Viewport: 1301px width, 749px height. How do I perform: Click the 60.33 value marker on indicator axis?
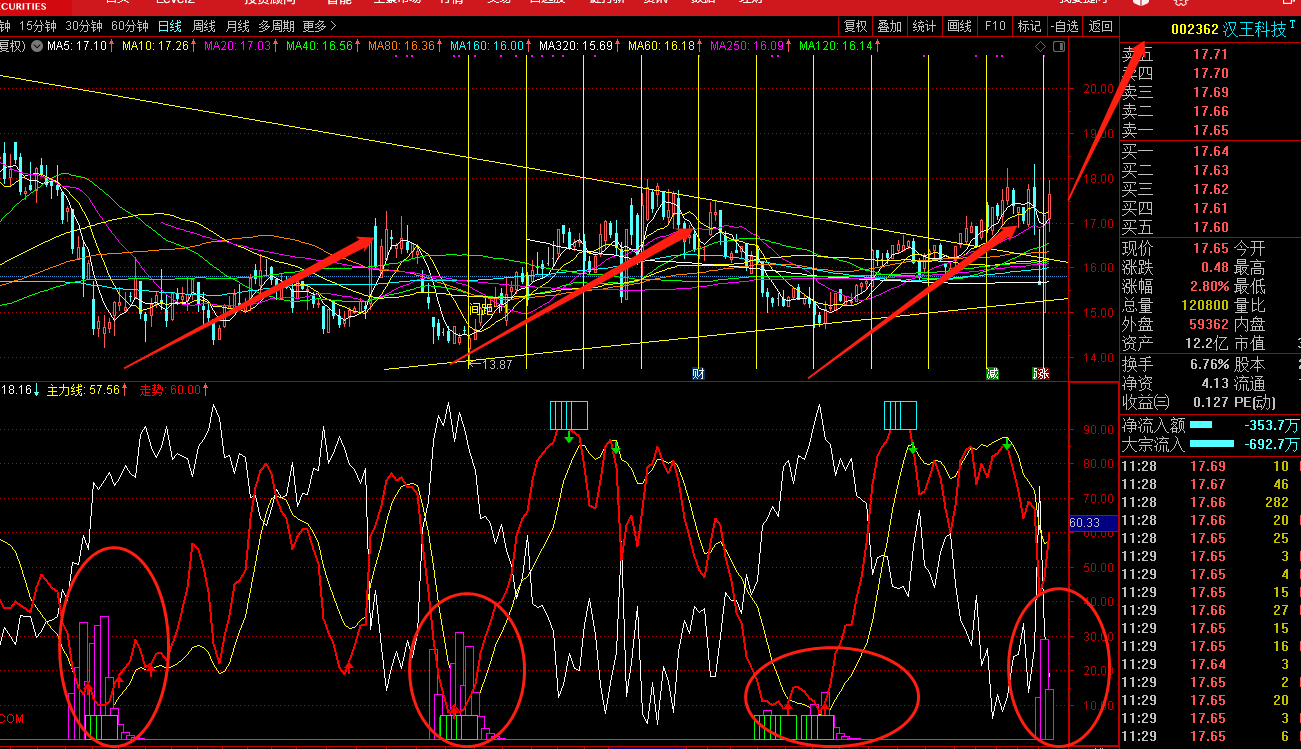[1085, 522]
